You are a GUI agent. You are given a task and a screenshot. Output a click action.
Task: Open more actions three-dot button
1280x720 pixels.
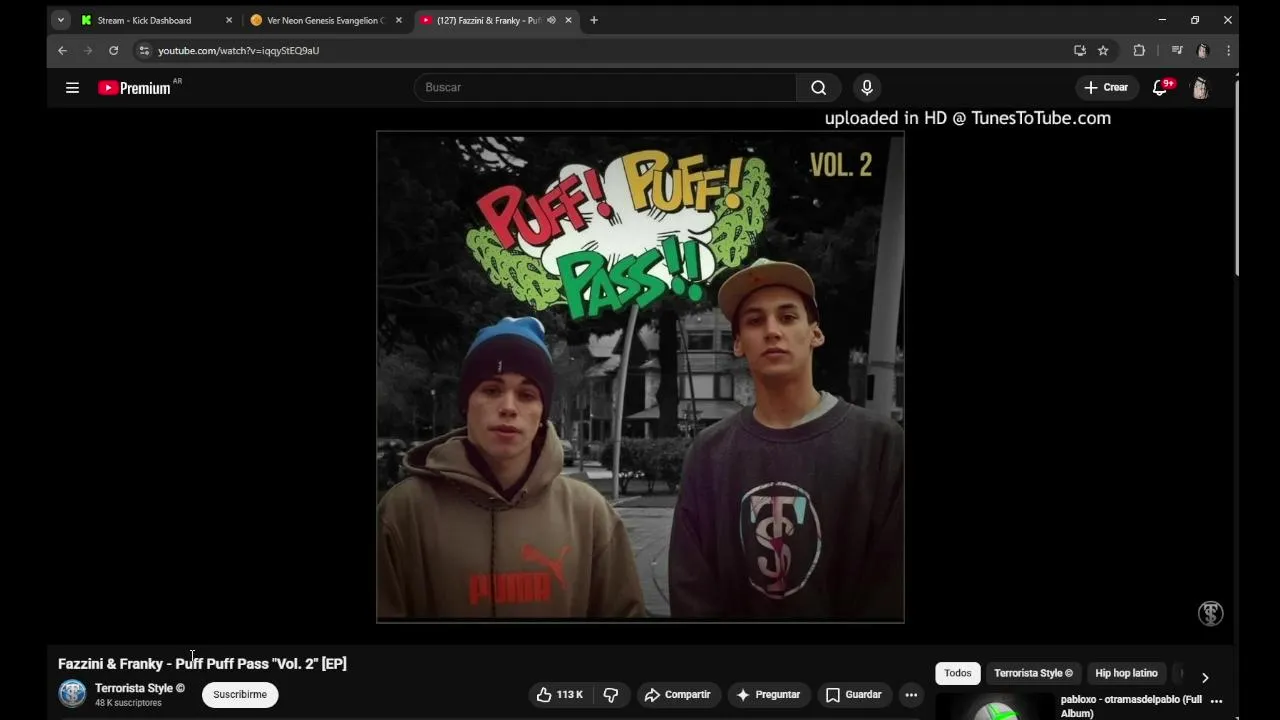point(911,694)
